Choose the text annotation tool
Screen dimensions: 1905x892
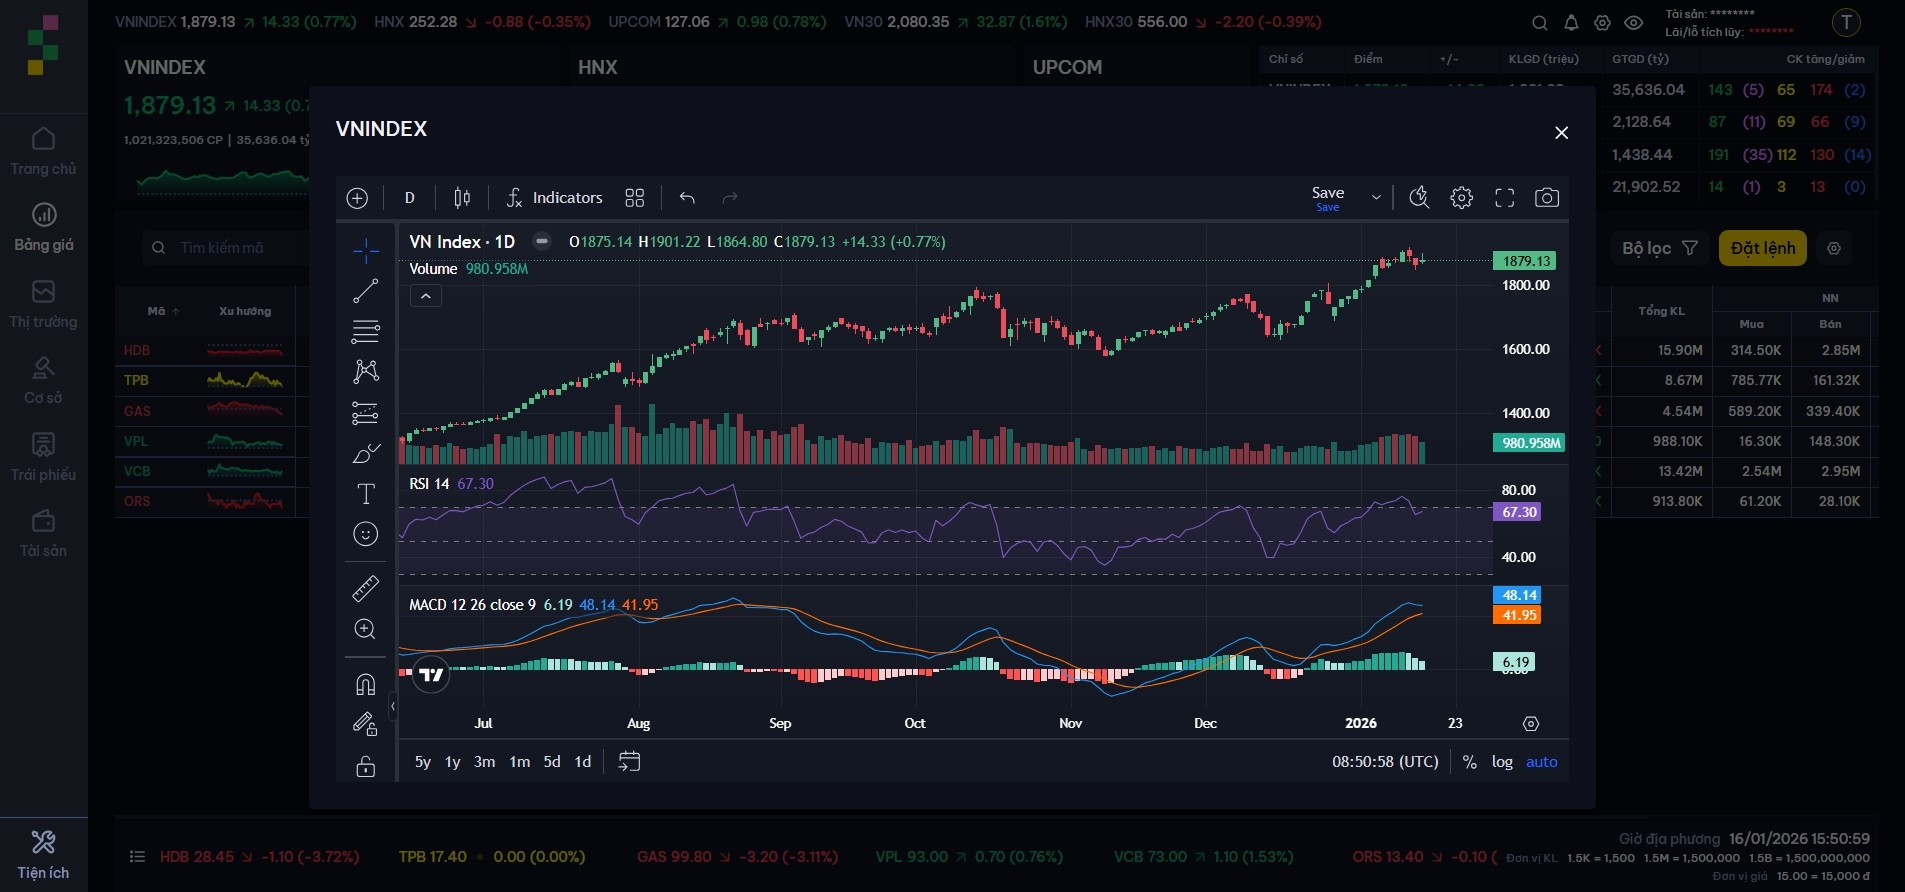[x=365, y=494]
